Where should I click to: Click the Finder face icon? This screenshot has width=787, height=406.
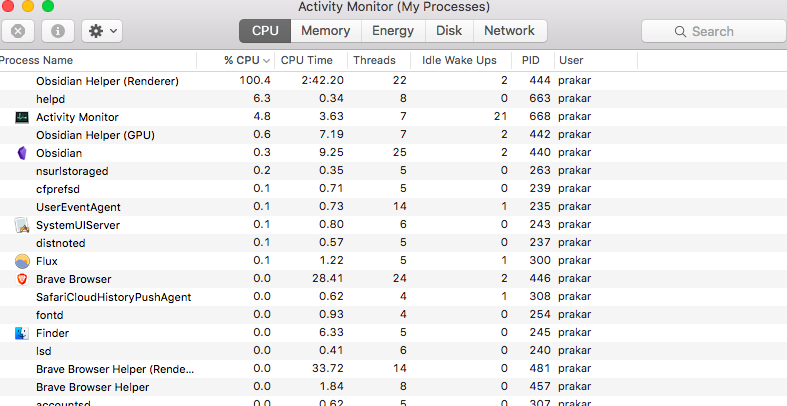[x=22, y=333]
